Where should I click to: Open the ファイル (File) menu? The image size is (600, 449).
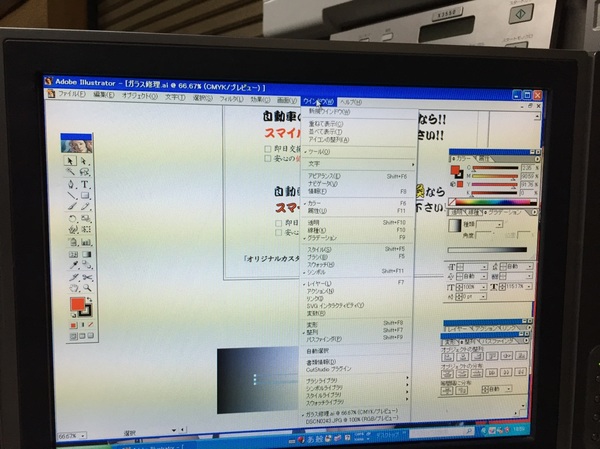pos(71,94)
